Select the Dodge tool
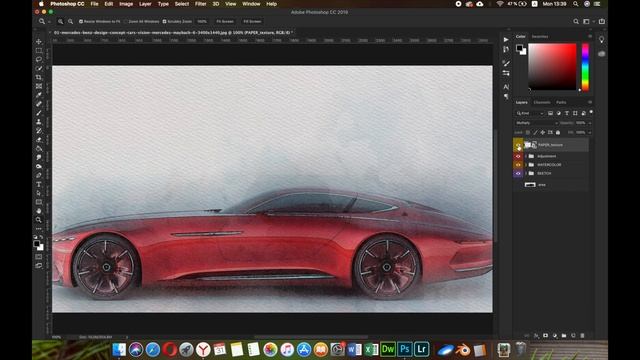640x360 pixels. coord(39,167)
